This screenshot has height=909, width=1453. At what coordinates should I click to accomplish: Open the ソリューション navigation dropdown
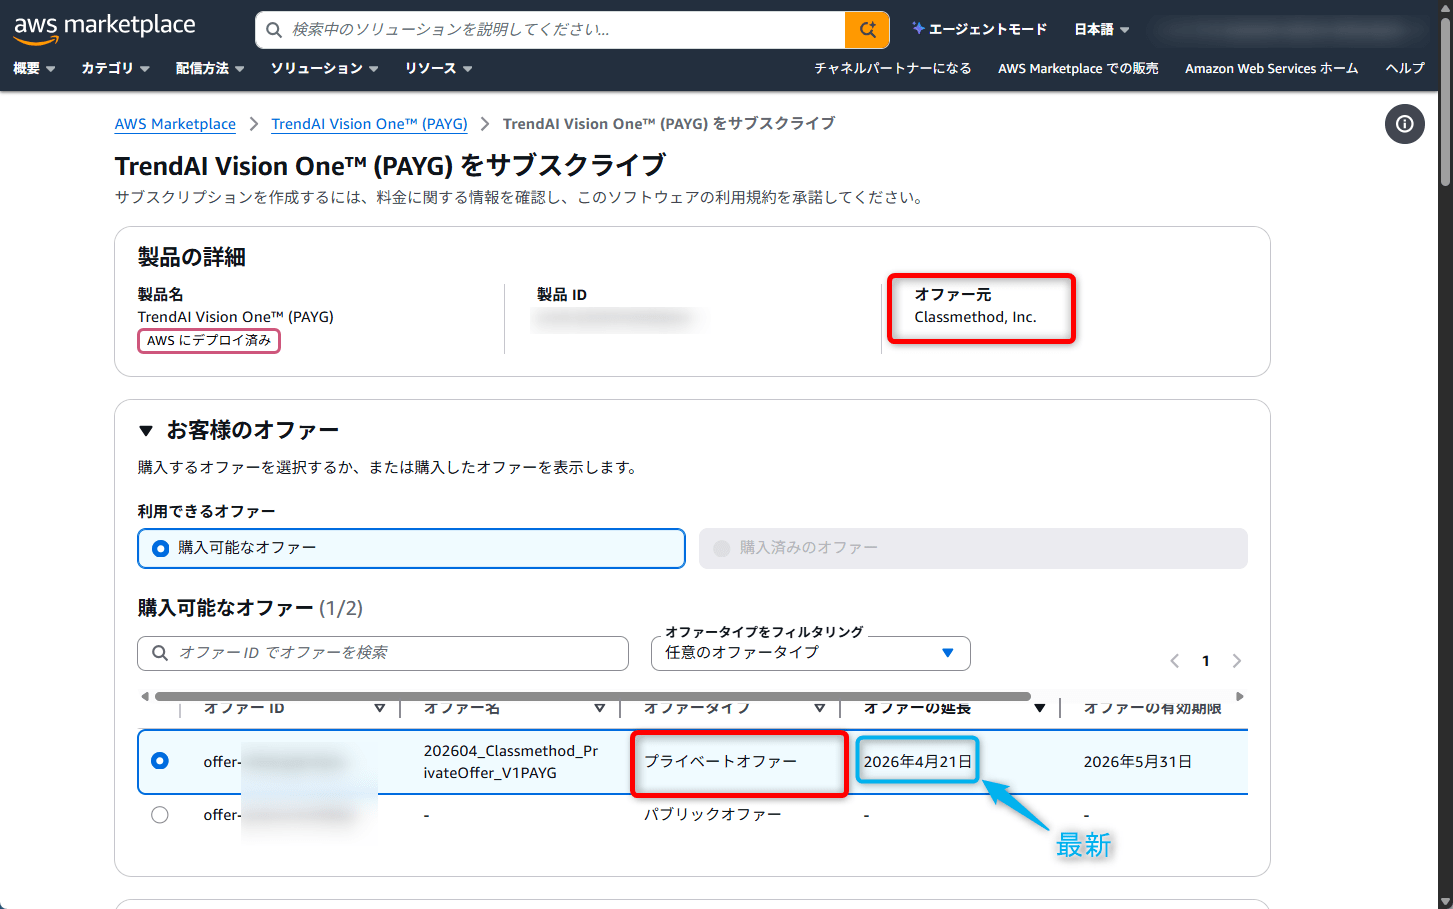(x=325, y=68)
